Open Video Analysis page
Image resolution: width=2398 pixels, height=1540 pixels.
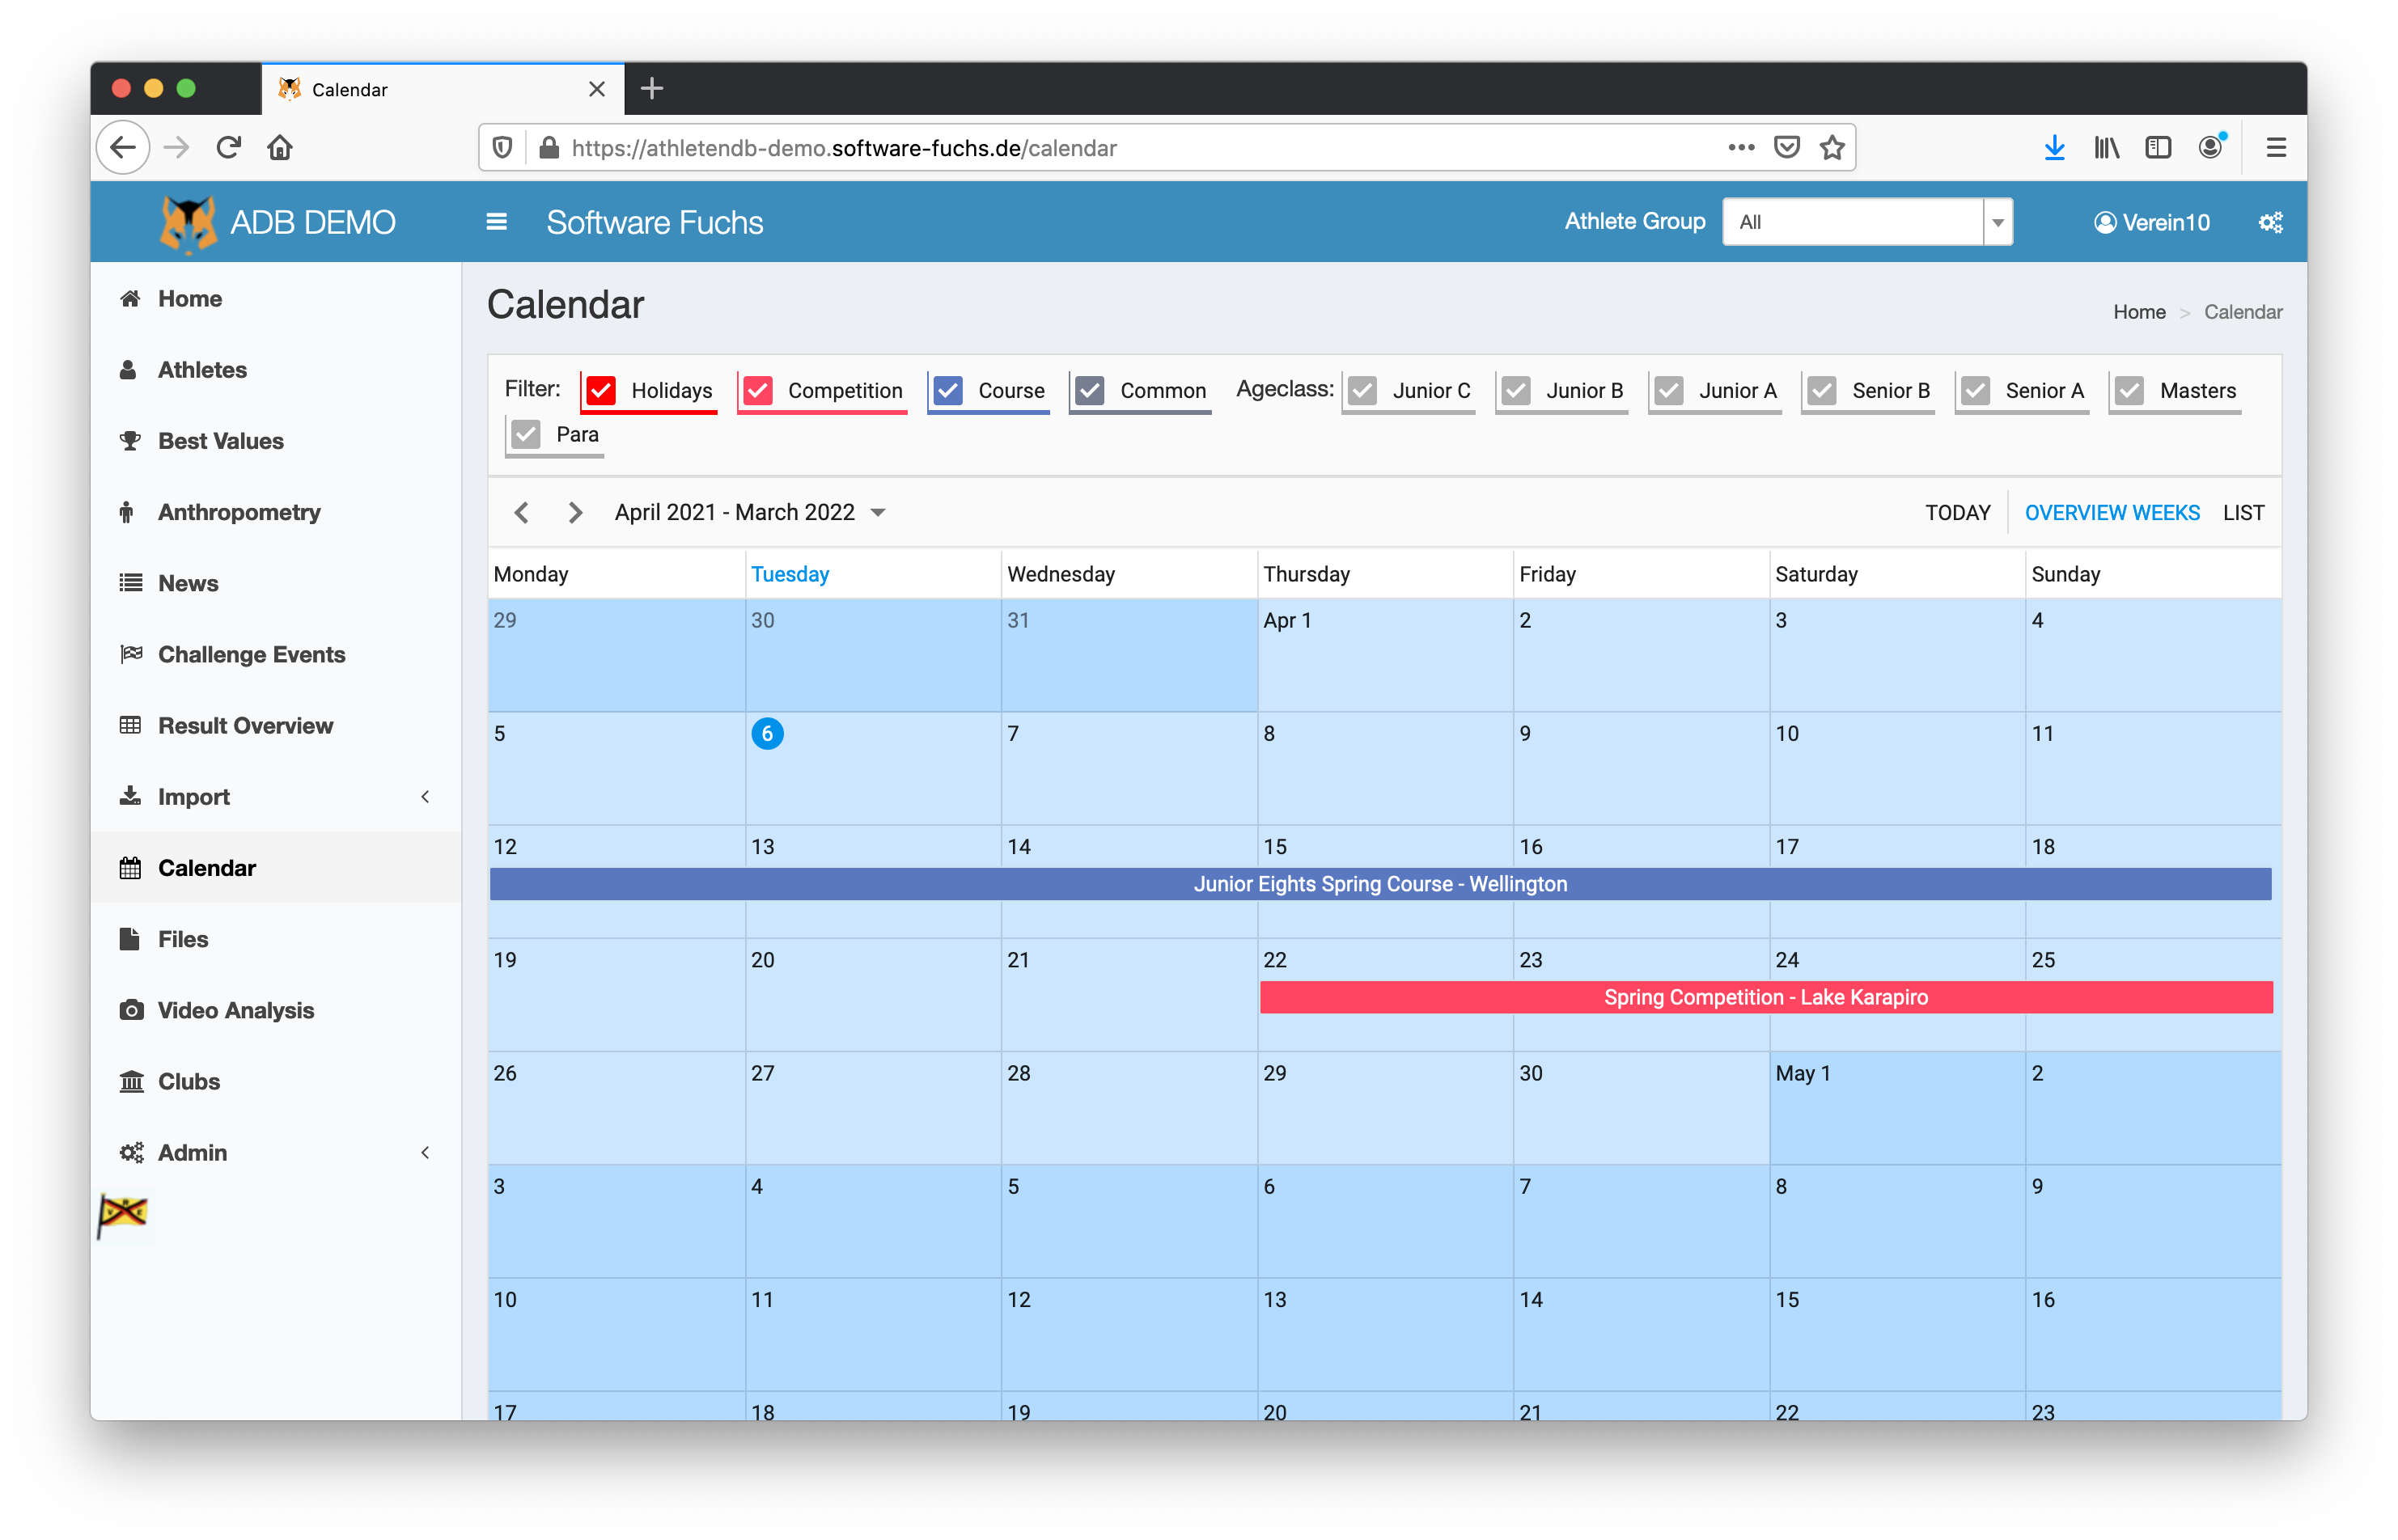click(x=236, y=1010)
